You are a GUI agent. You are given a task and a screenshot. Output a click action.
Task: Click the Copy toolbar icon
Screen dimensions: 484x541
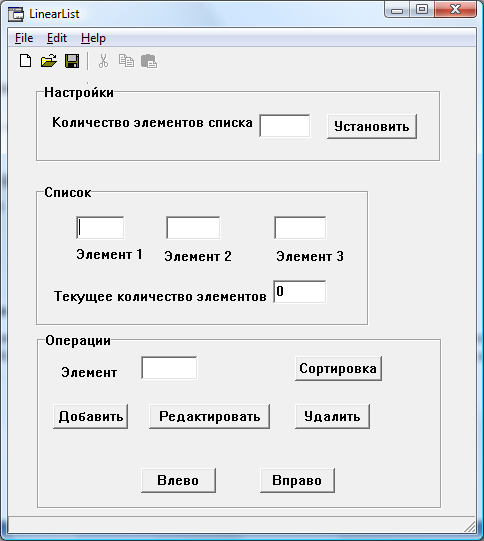(126, 61)
